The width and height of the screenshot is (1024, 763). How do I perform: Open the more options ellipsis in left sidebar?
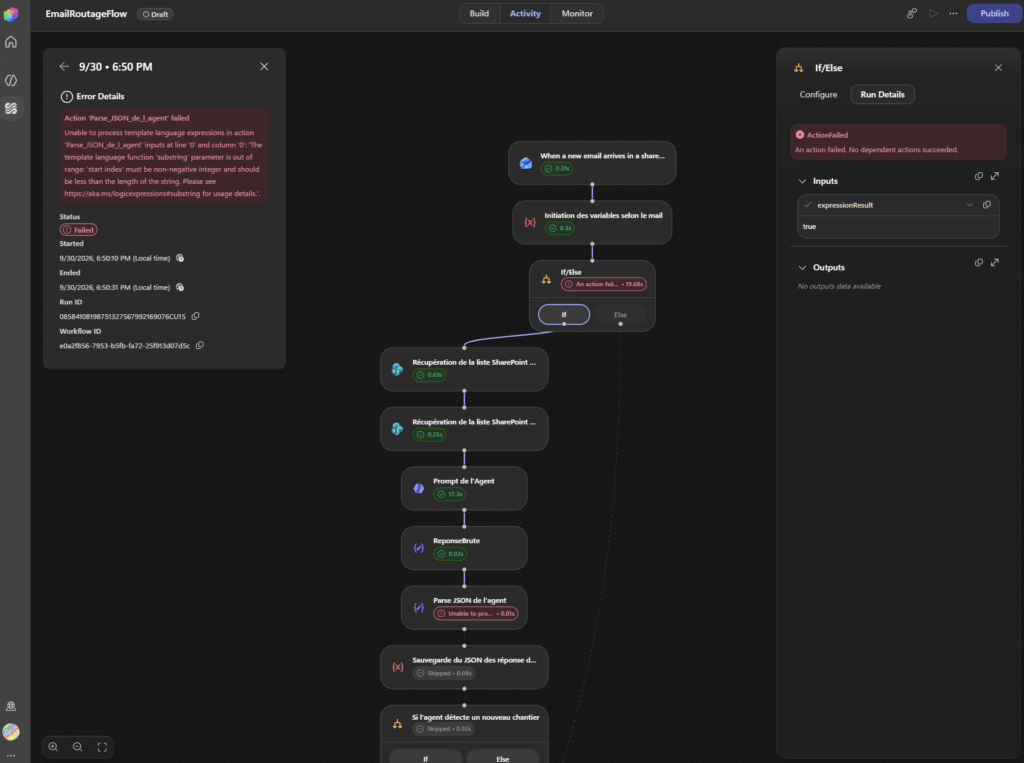[11, 755]
